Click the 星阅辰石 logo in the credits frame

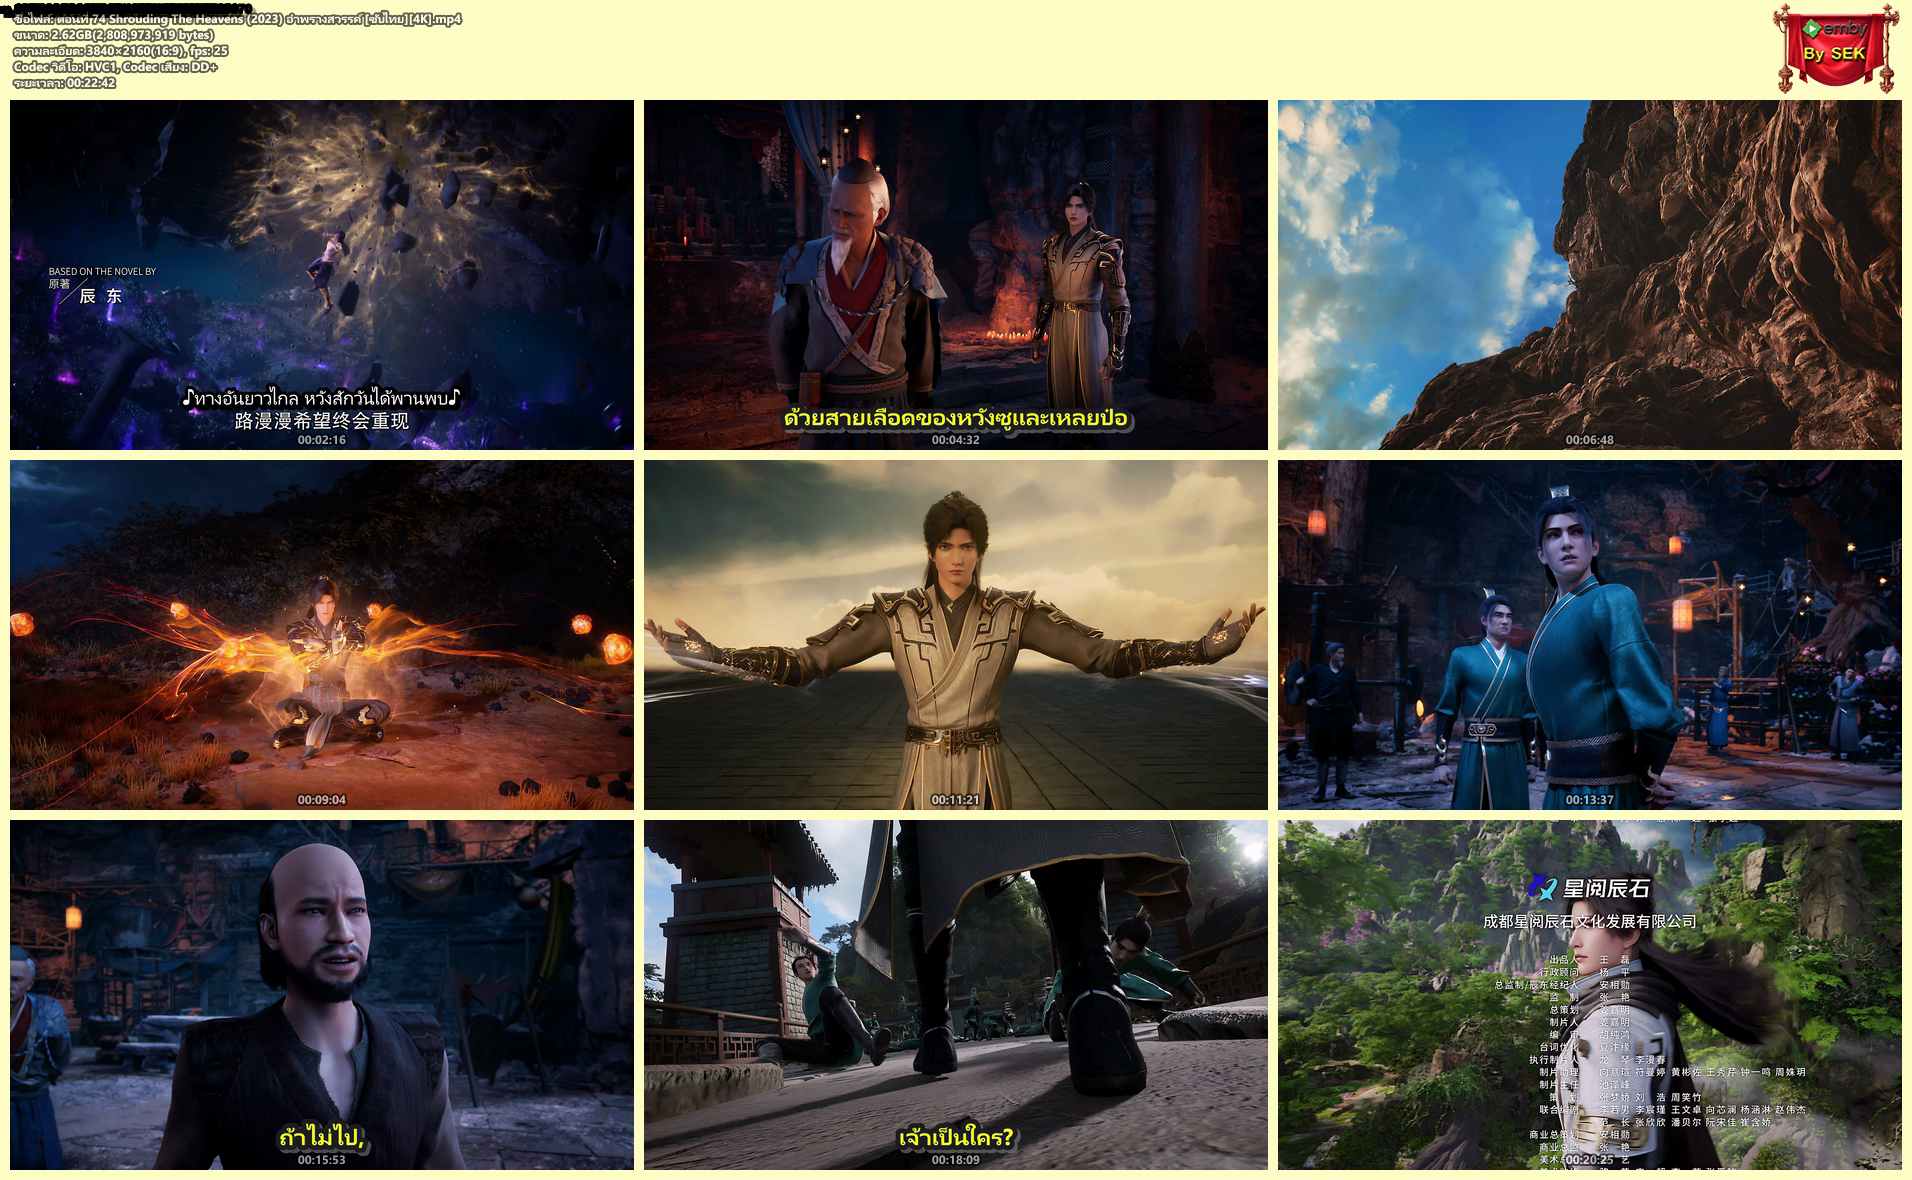click(1590, 887)
